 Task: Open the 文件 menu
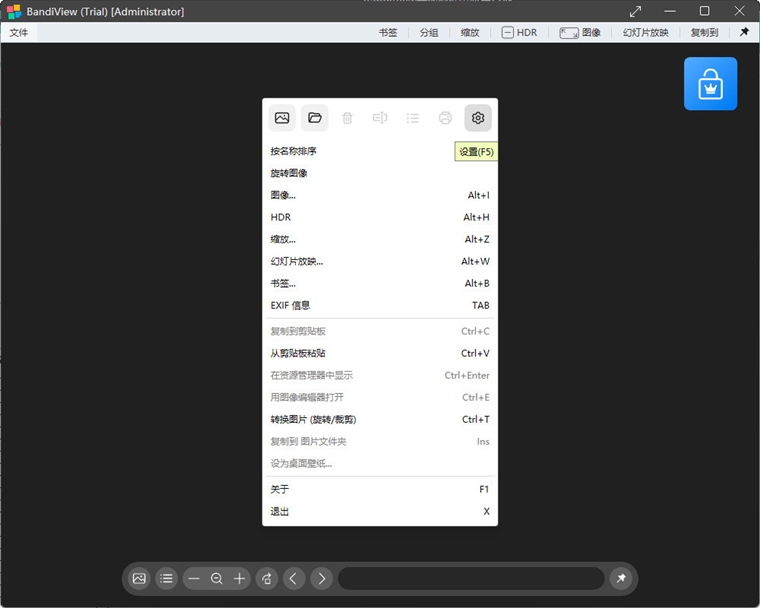coord(19,32)
